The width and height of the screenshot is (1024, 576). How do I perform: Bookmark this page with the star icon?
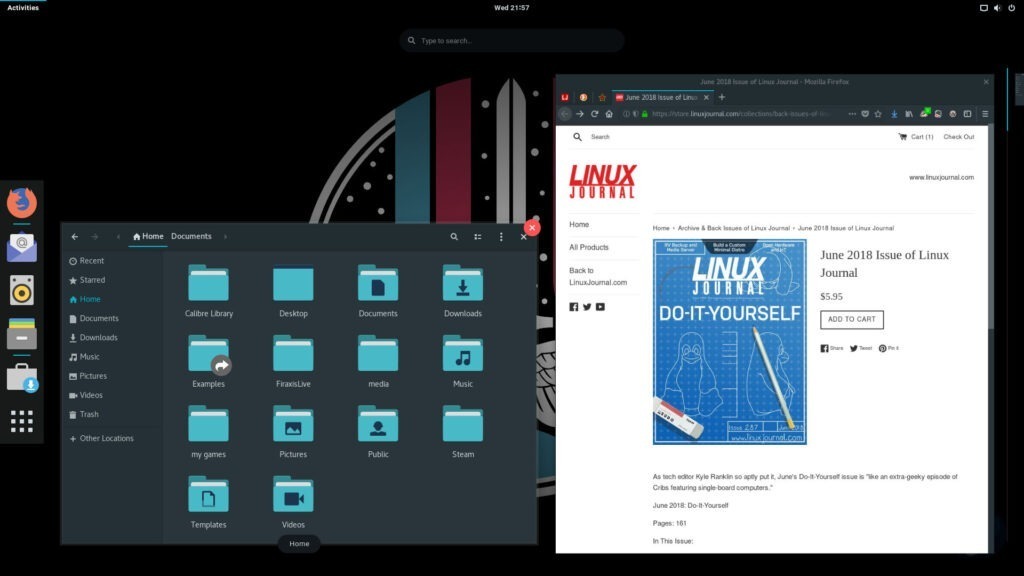click(x=878, y=114)
